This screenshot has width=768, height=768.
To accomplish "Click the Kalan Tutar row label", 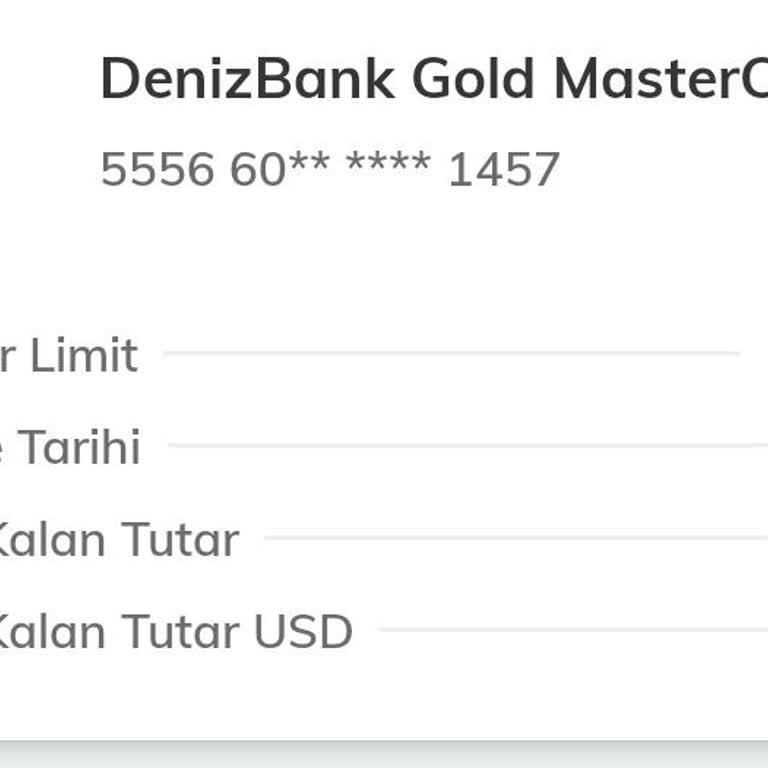I will [x=118, y=540].
